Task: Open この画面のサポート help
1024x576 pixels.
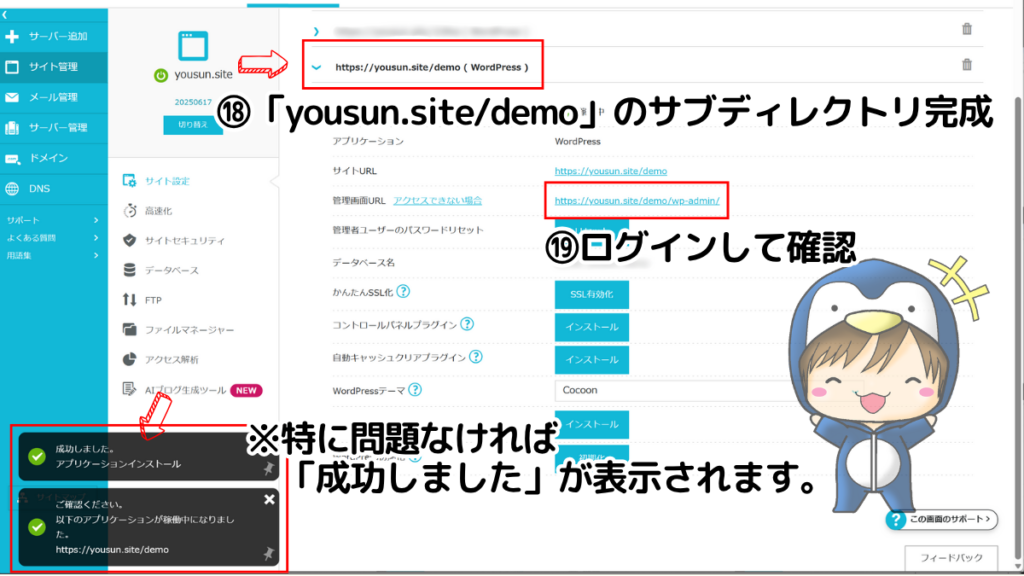Action: 942,520
